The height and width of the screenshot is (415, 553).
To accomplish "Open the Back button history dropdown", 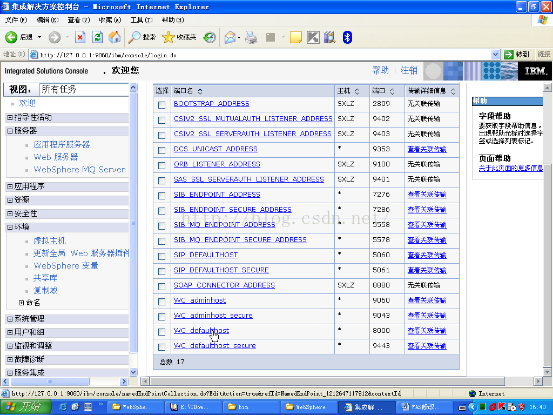I will coord(40,37).
